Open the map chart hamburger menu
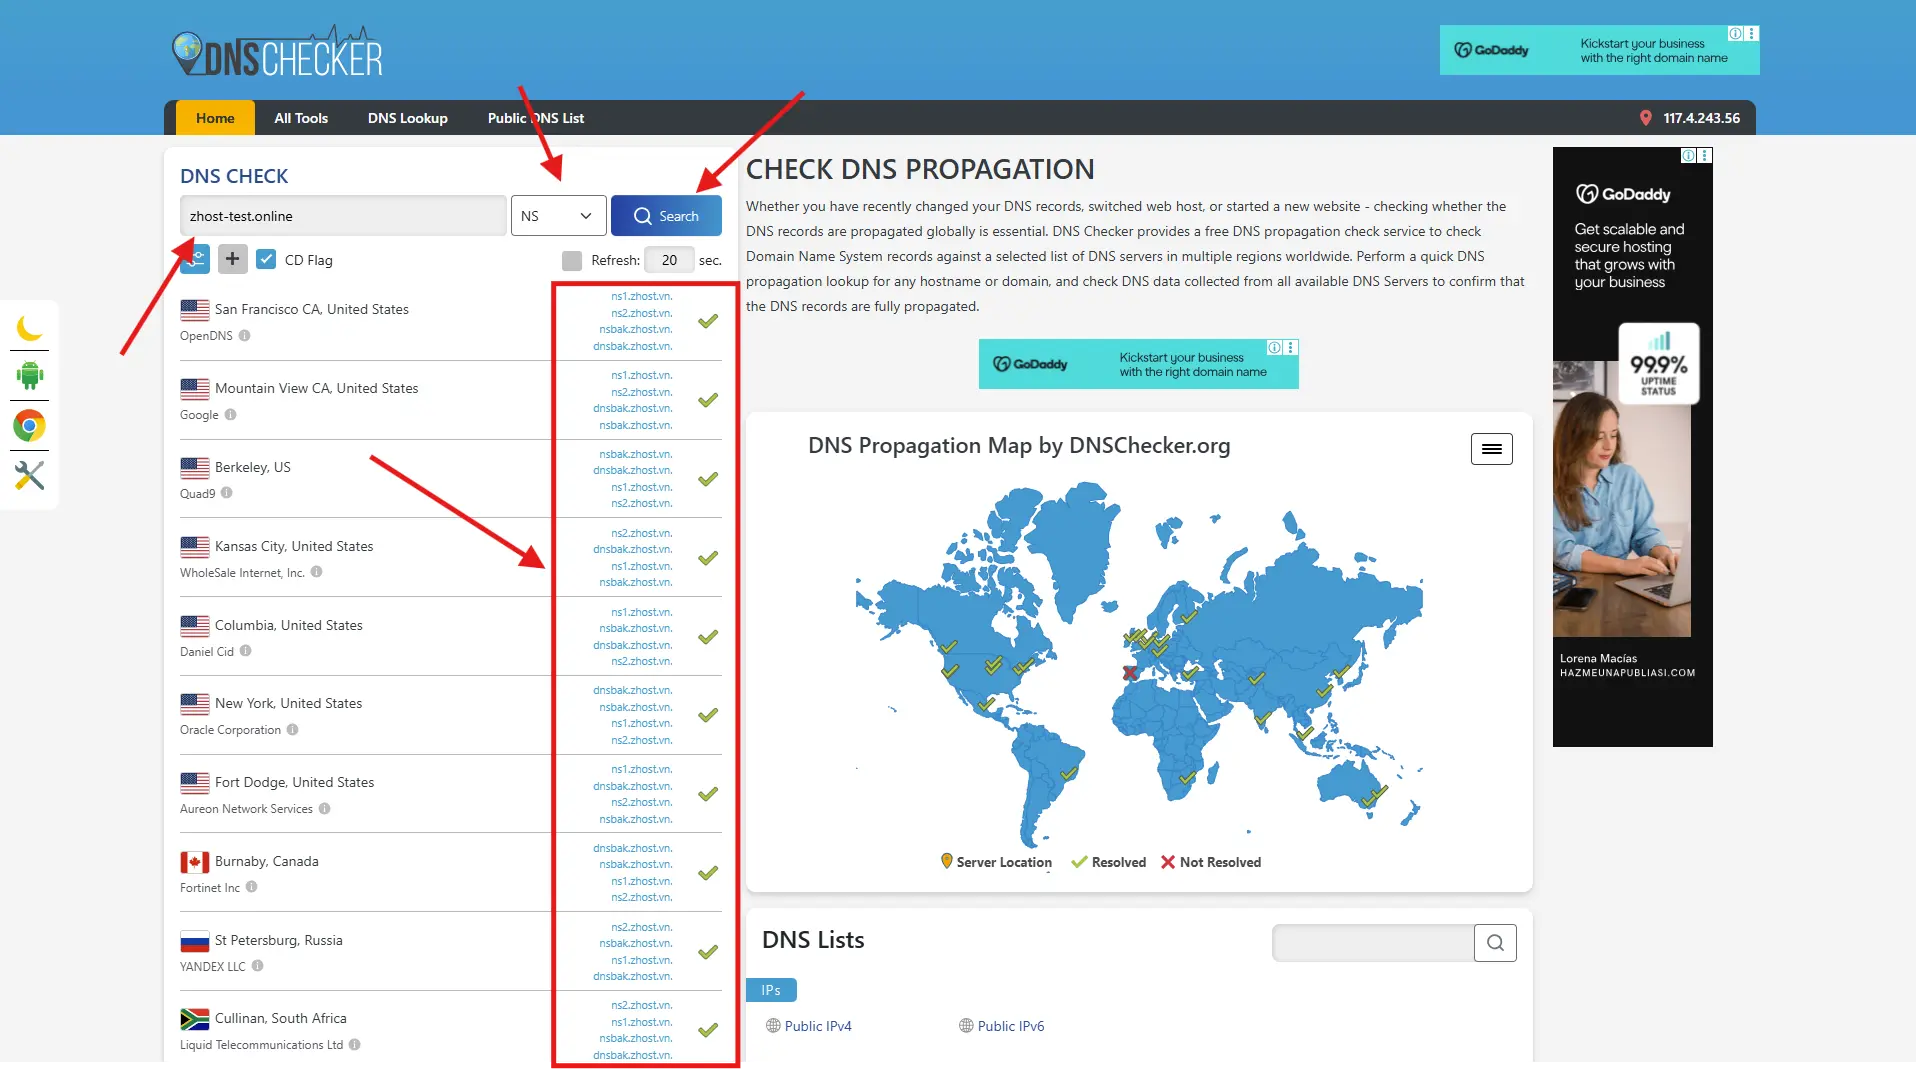Screen dimensions: 1916x1069 pos(1491,449)
